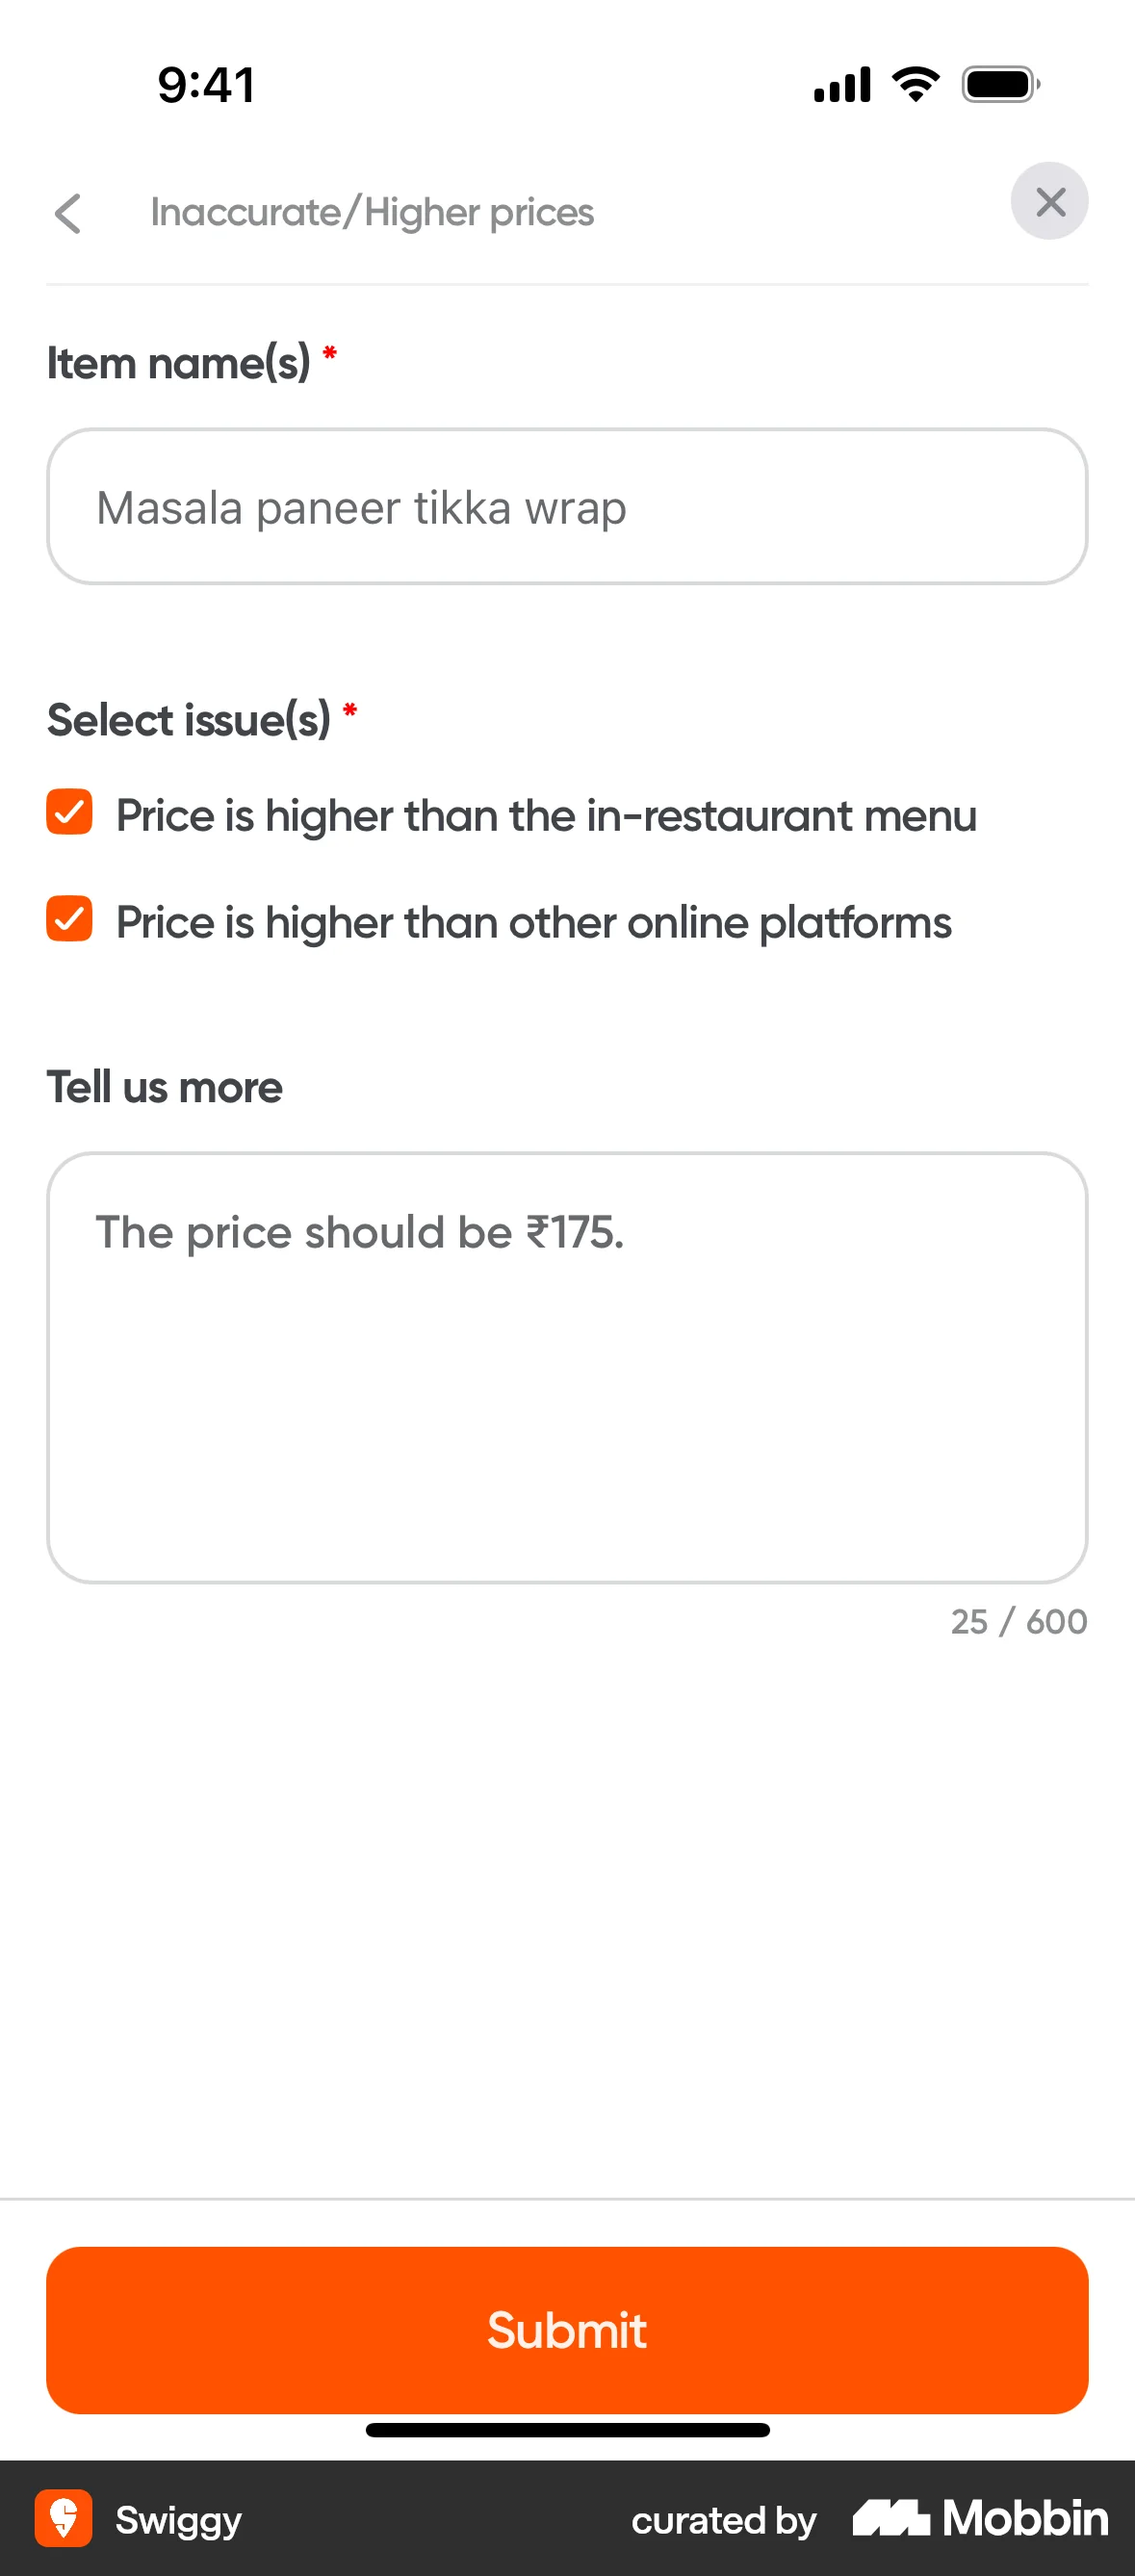
Task: Tap the clock showing 9:41
Action: pyautogui.click(x=205, y=85)
